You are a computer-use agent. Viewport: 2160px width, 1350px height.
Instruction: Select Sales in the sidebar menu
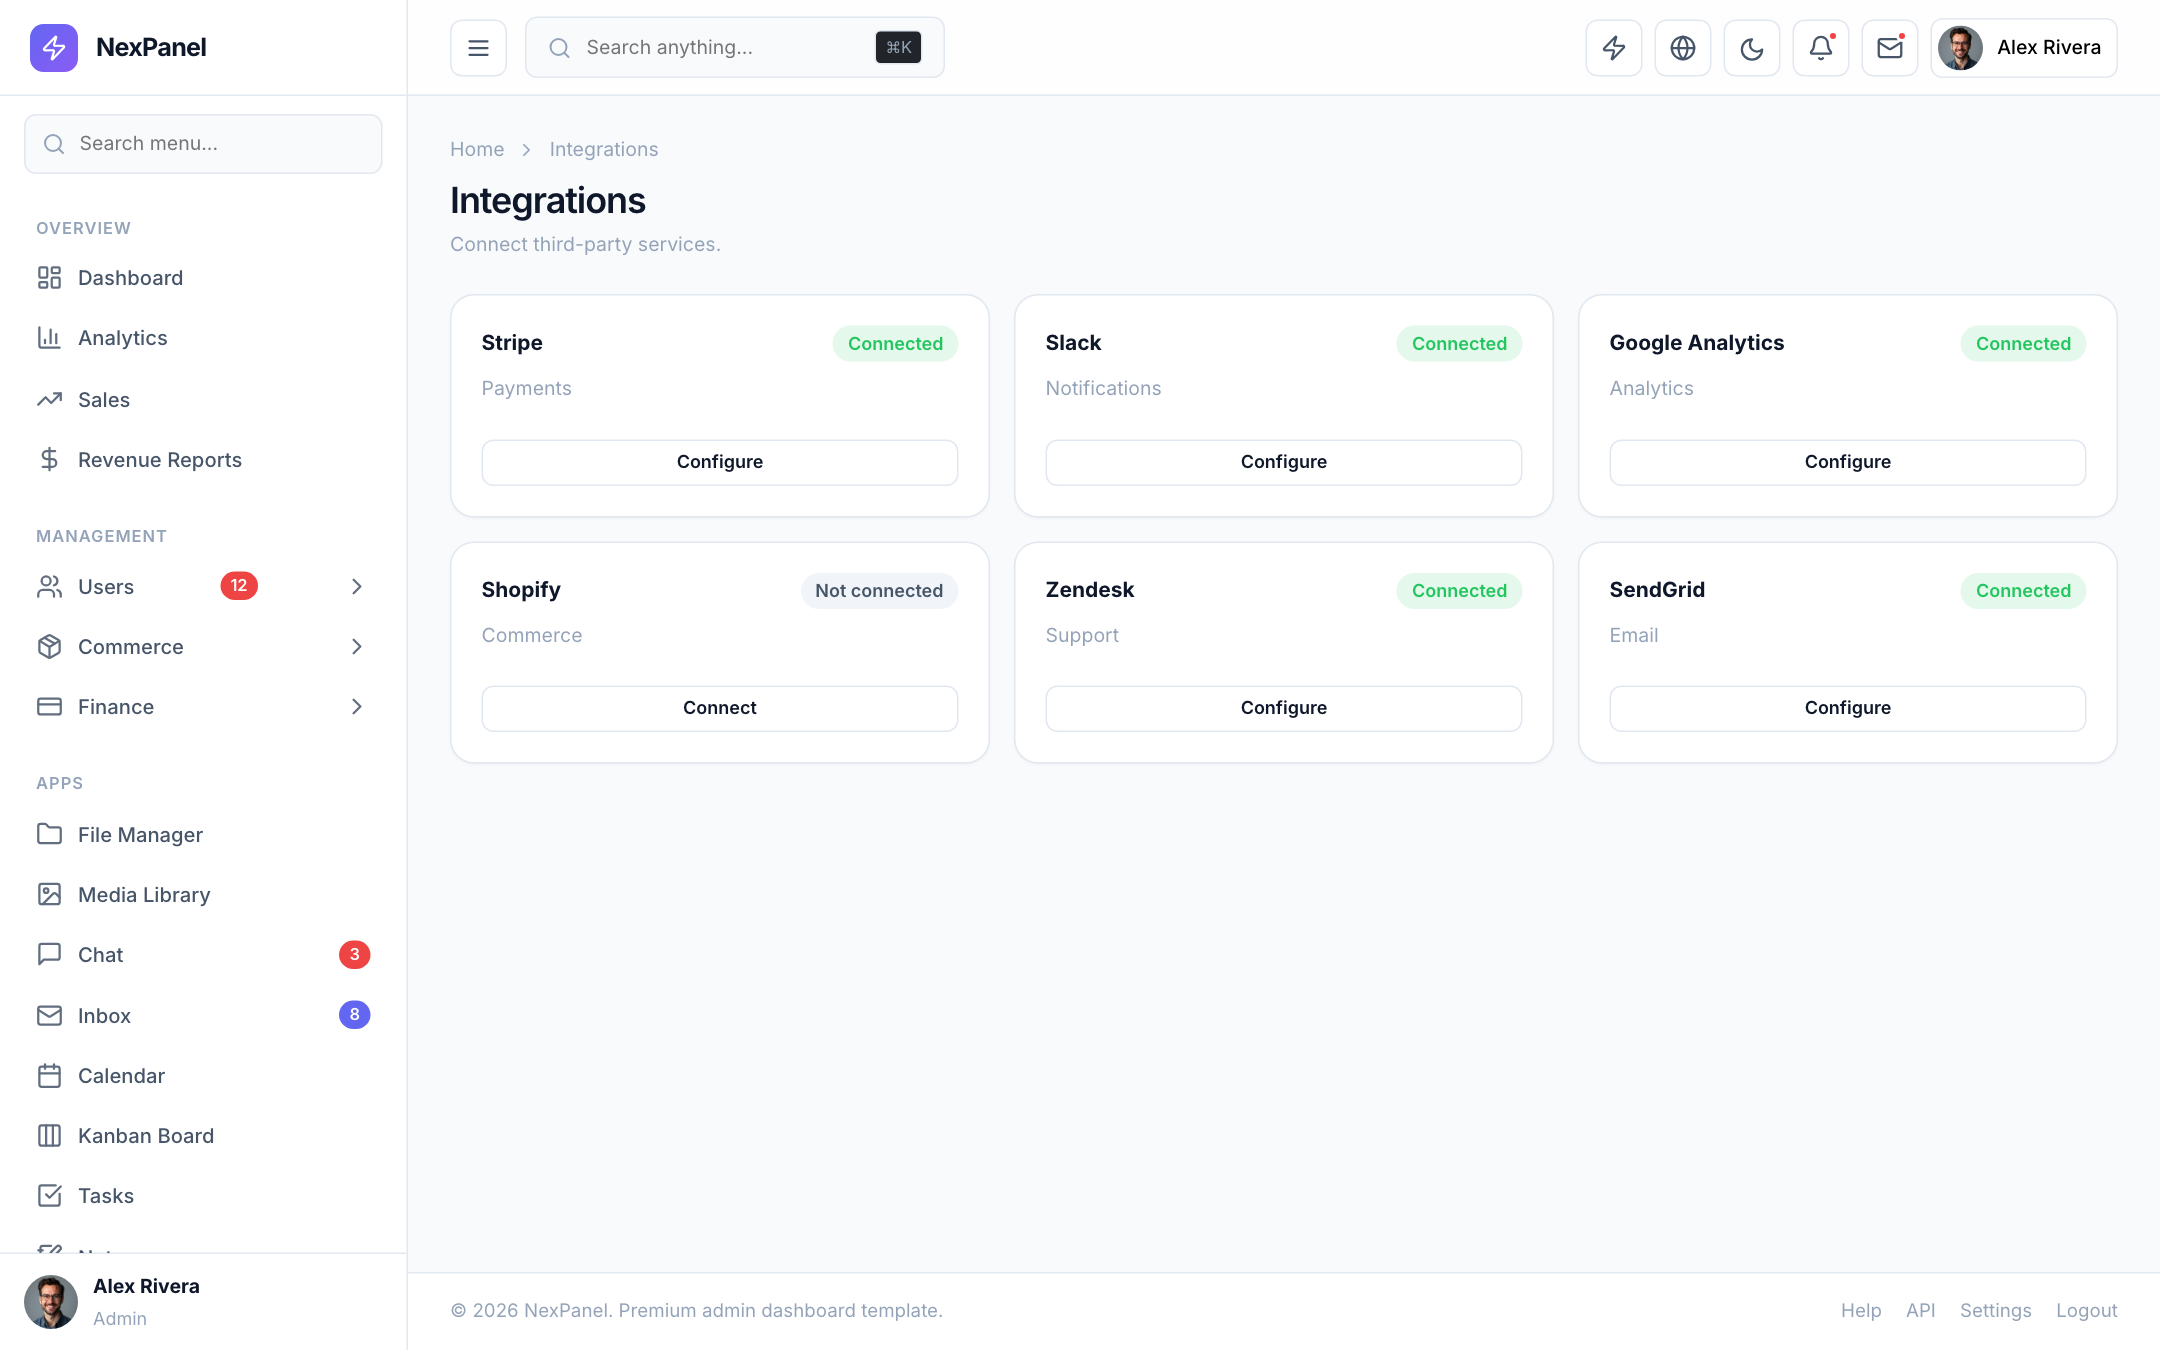coord(203,399)
